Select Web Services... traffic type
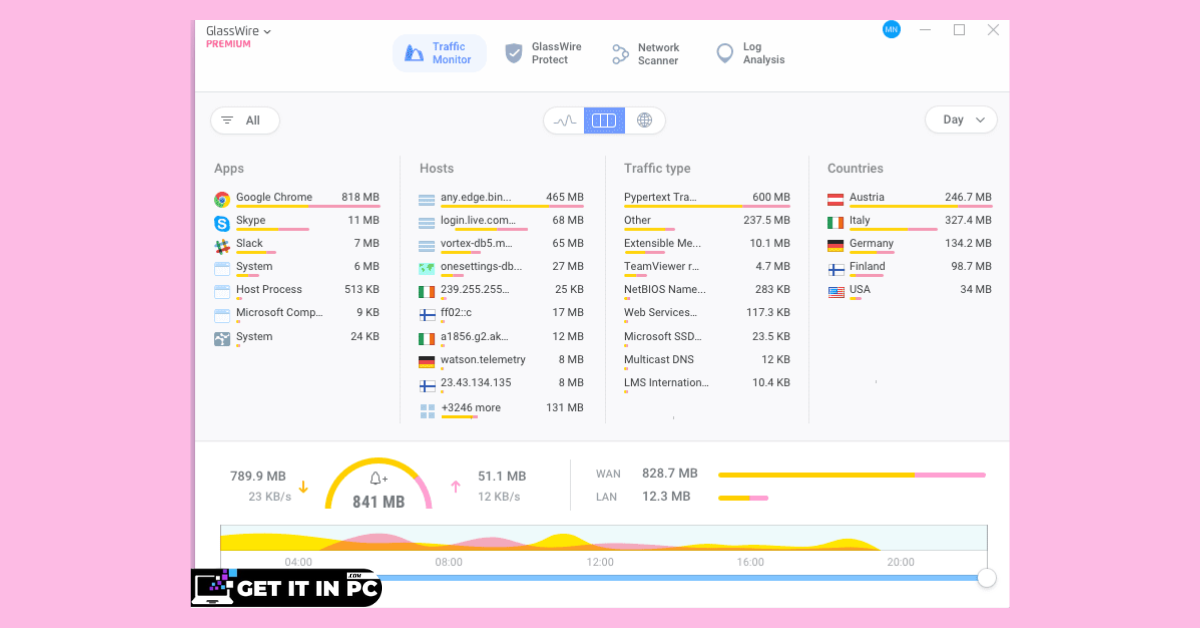1200x628 pixels. coord(707,313)
